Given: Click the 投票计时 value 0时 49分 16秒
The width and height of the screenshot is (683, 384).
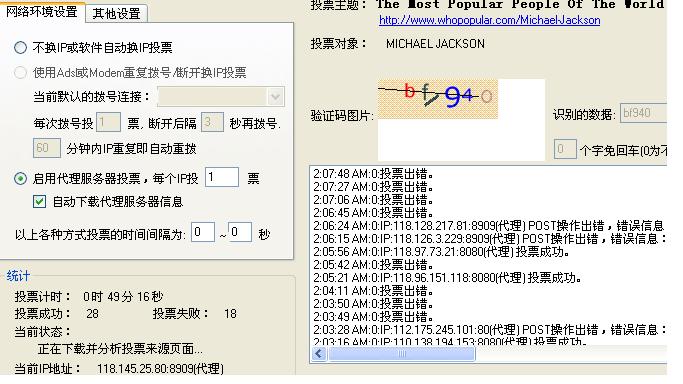Looking at the screenshot, I should click(123, 297).
